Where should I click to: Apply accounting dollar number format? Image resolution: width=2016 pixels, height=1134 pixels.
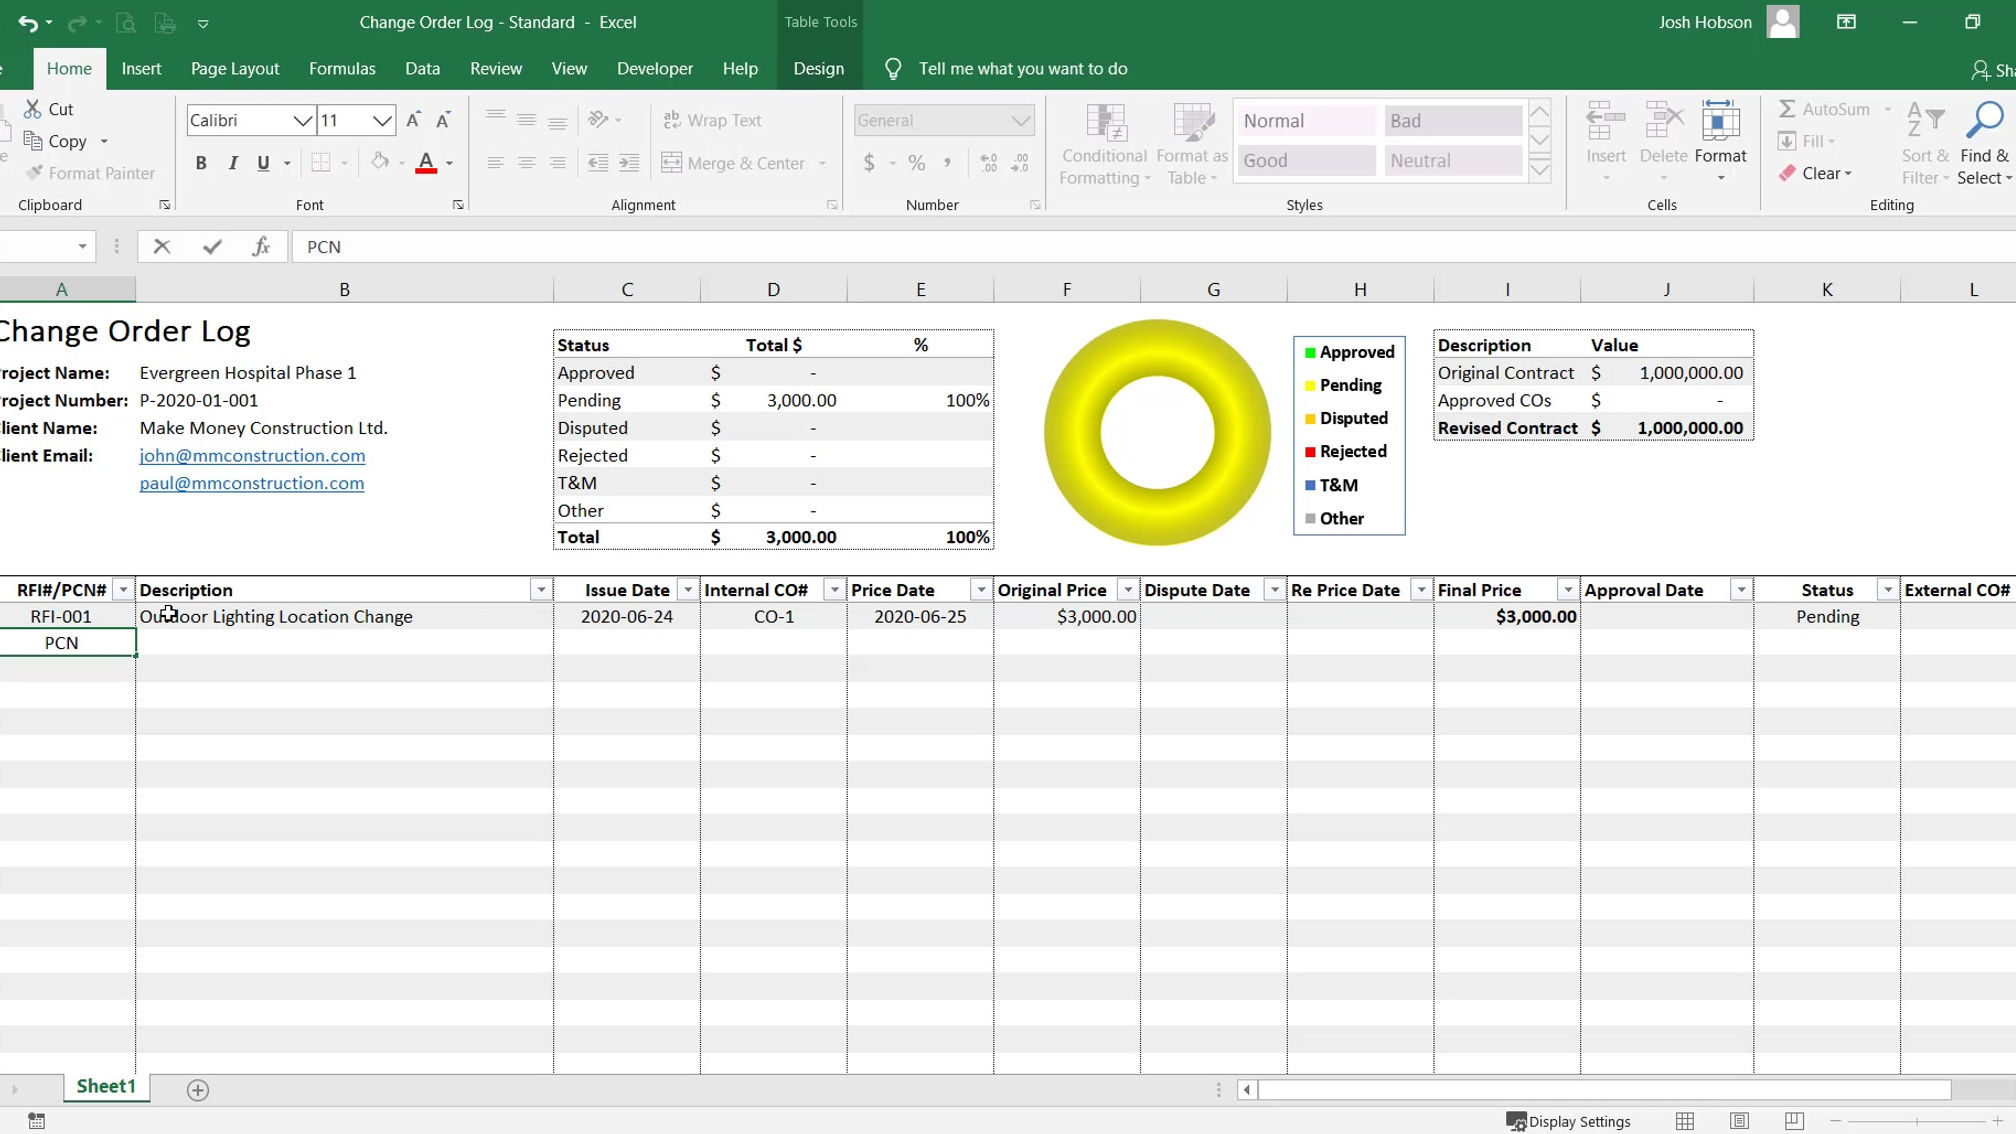pyautogui.click(x=869, y=163)
